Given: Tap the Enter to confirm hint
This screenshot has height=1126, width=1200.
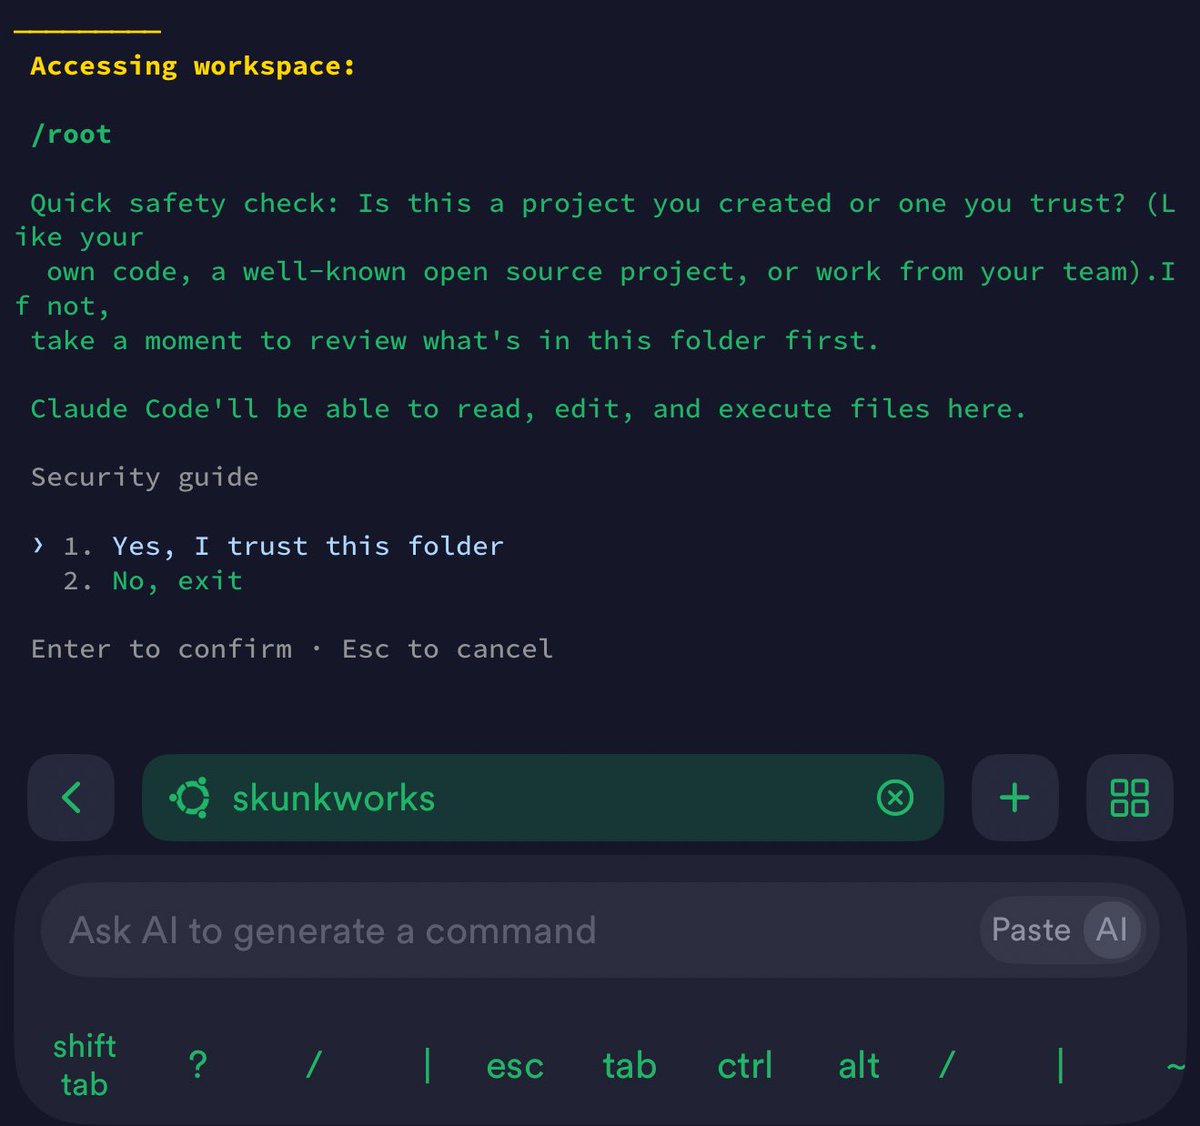Looking at the screenshot, I should tap(162, 649).
